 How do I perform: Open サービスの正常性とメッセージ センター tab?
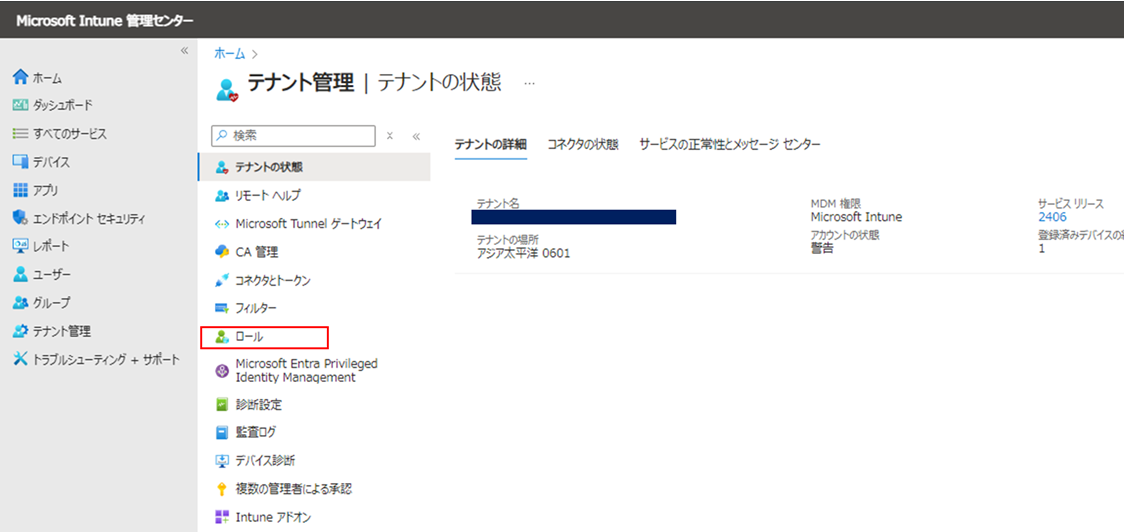pyautogui.click(x=730, y=144)
